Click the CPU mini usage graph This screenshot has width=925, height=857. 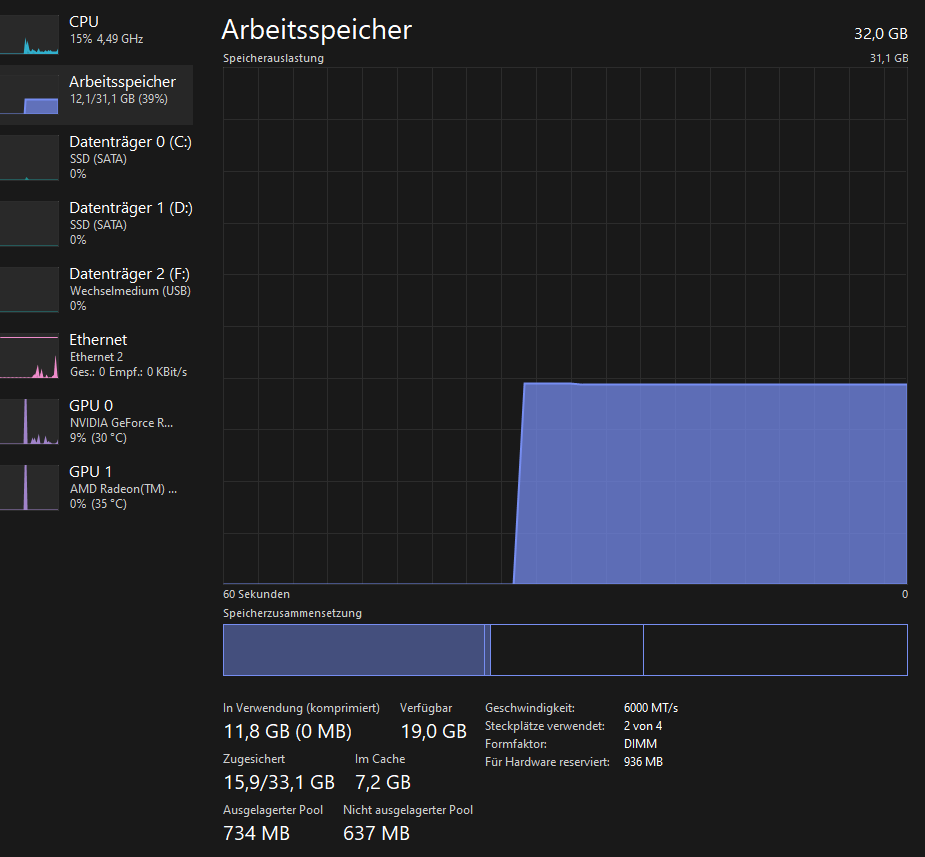tap(29, 35)
